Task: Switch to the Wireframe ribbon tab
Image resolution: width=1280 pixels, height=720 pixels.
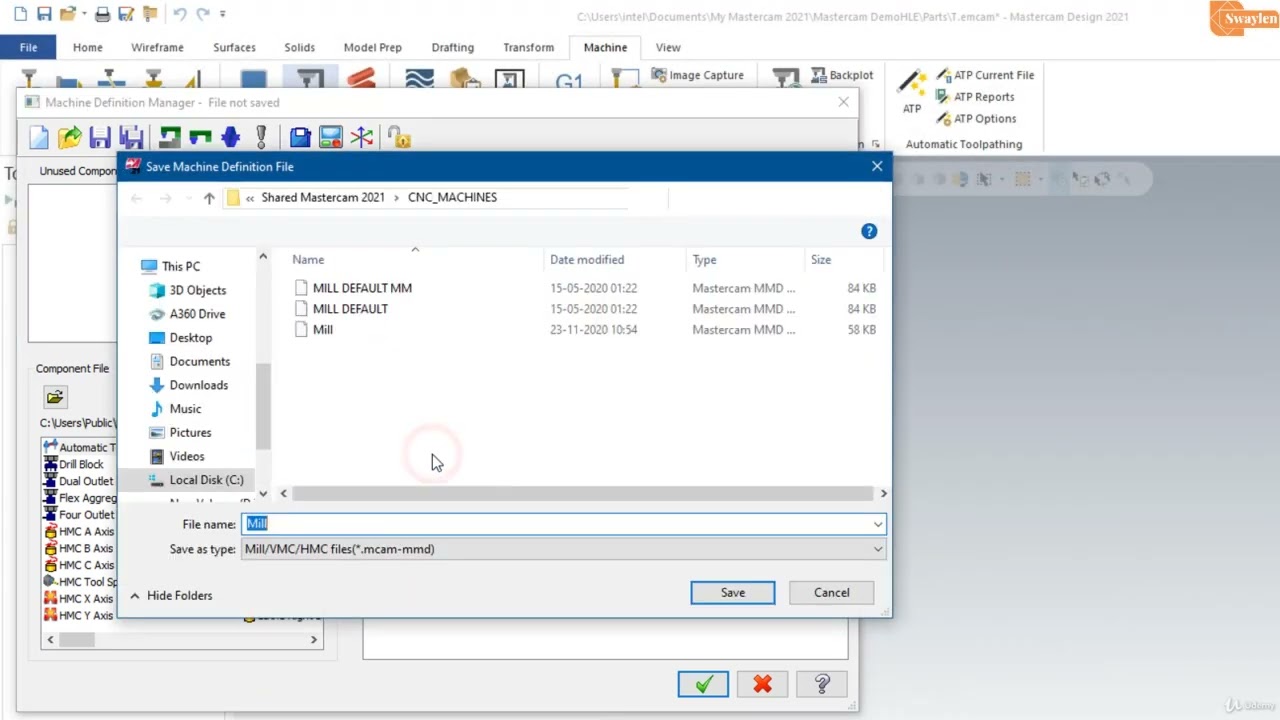Action: (x=157, y=47)
